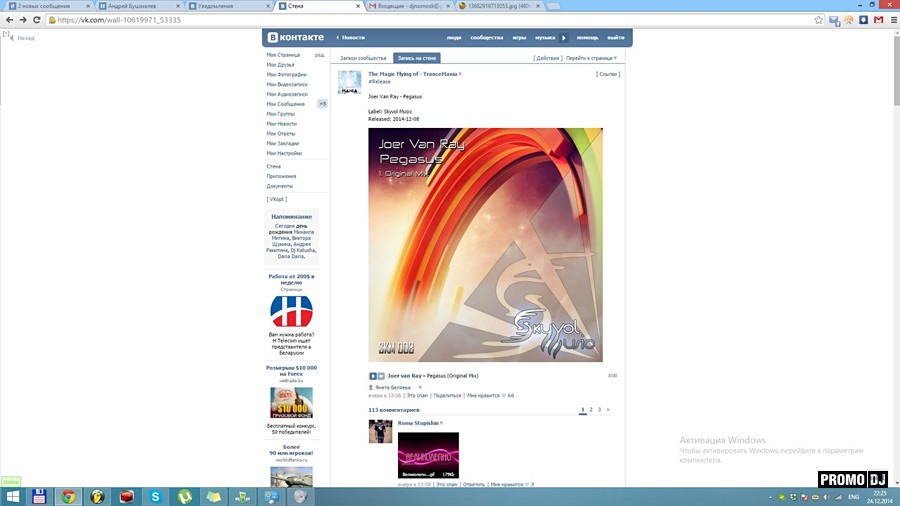900x506 pixels.
Task: Click Поделиться to share the post
Action: [447, 395]
